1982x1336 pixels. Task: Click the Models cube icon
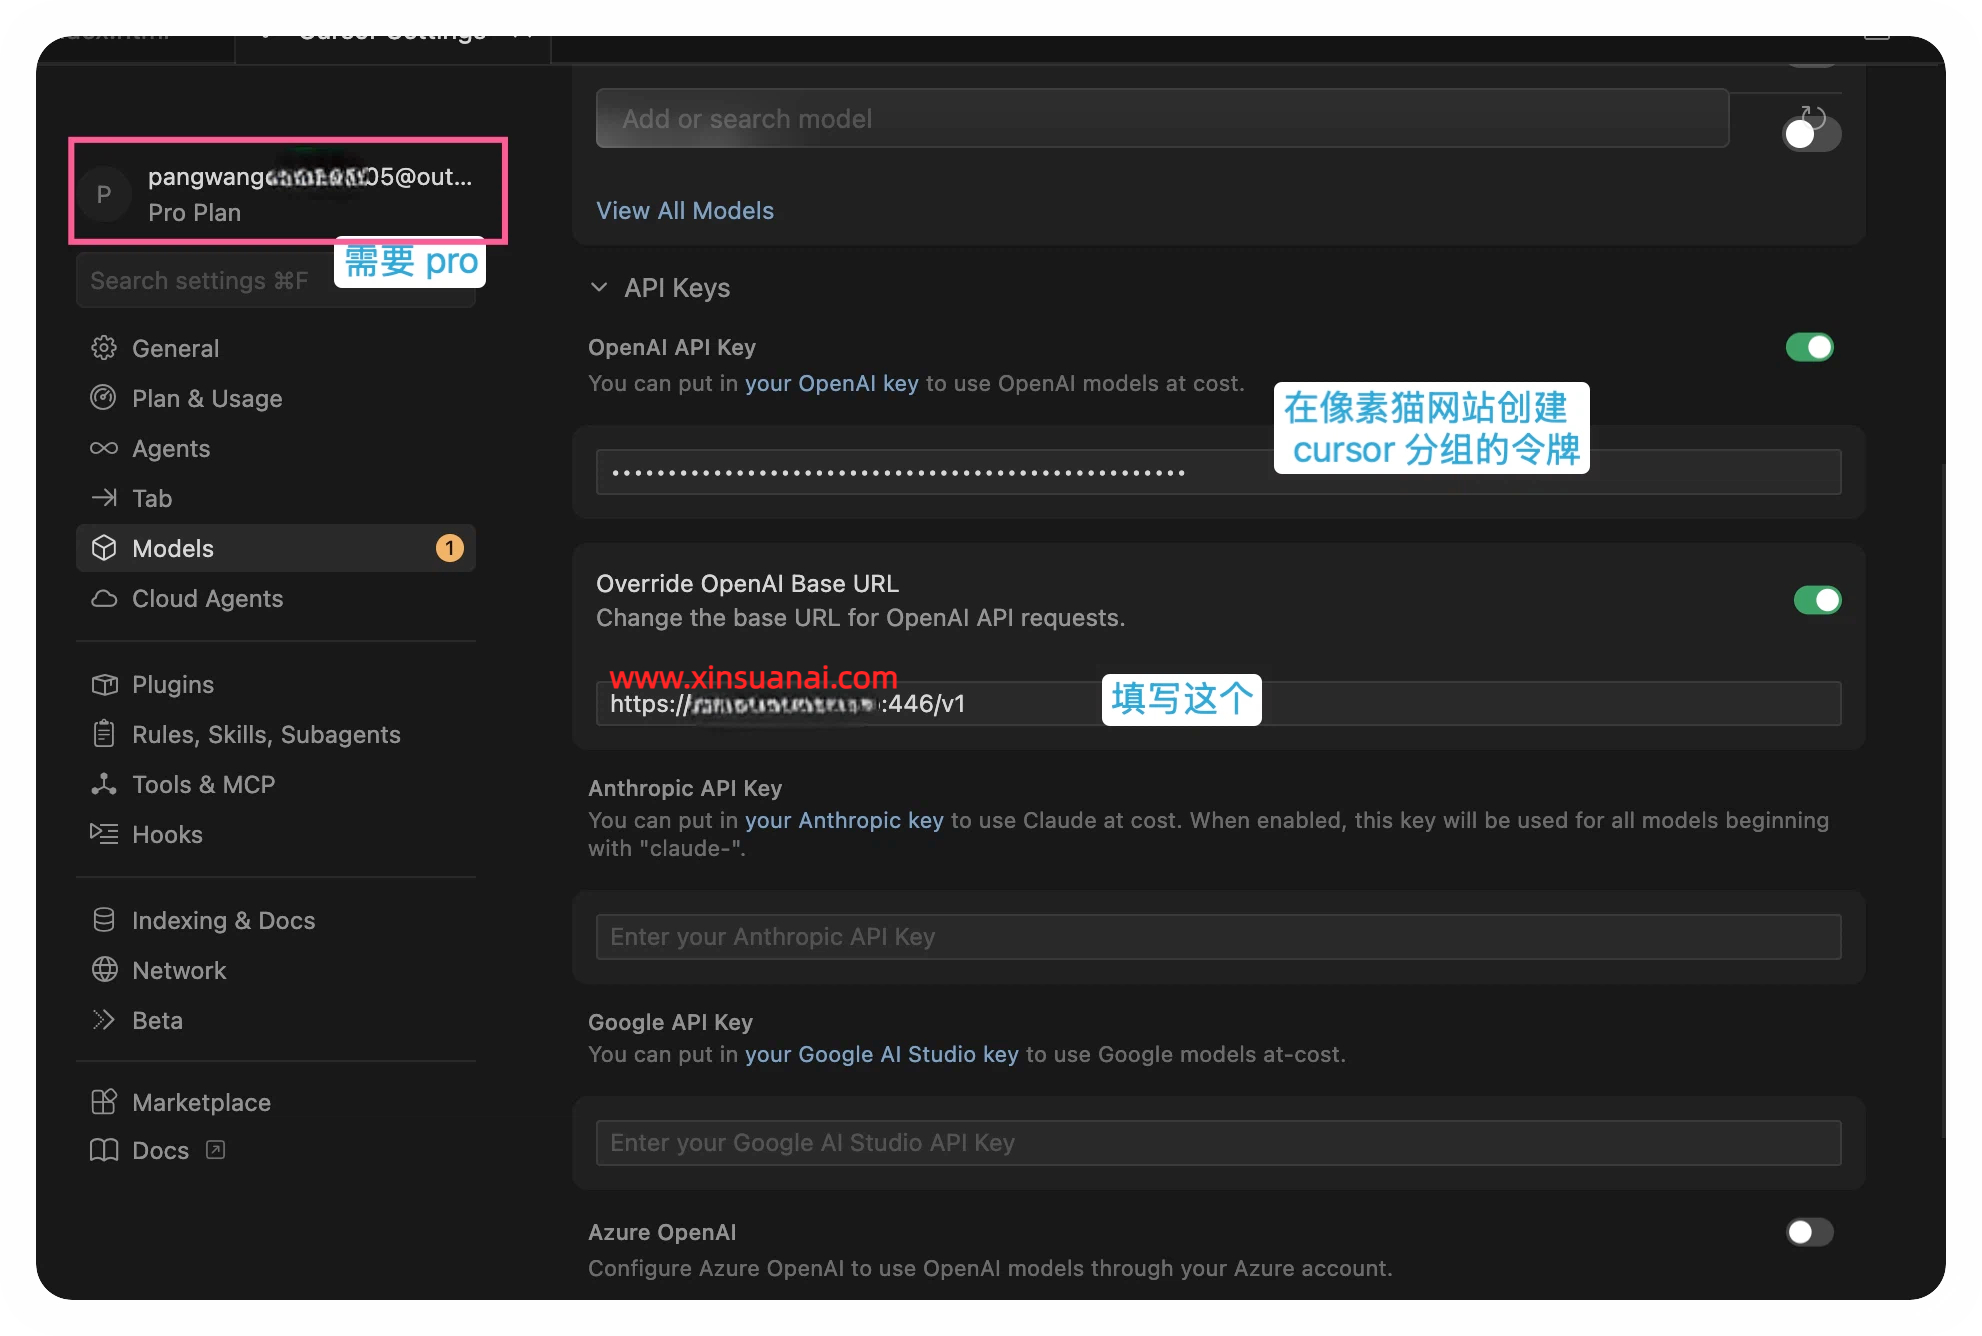104,548
